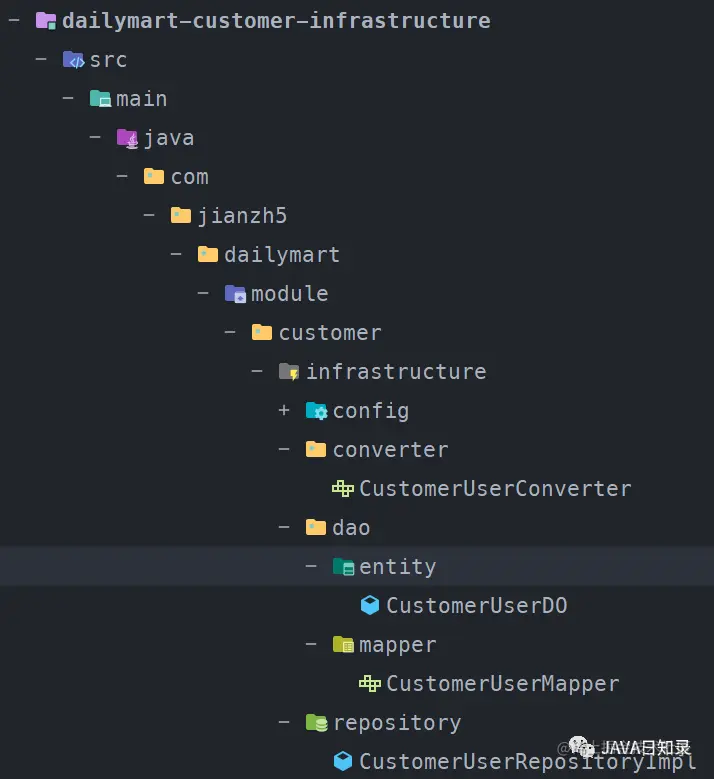Click the repository database folder icon
714x779 pixels.
click(317, 723)
